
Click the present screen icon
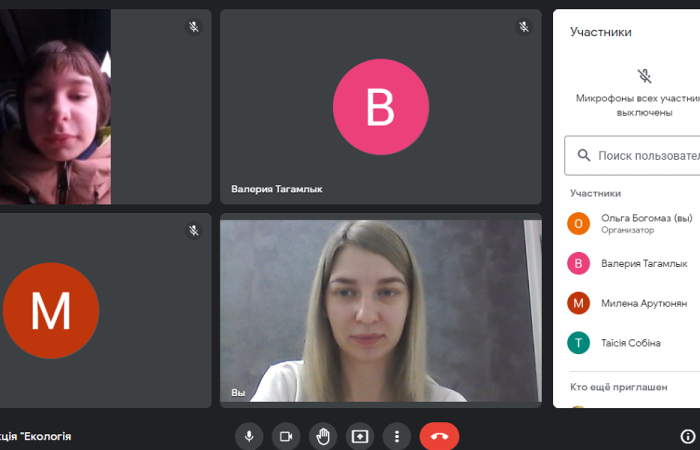pyautogui.click(x=359, y=436)
